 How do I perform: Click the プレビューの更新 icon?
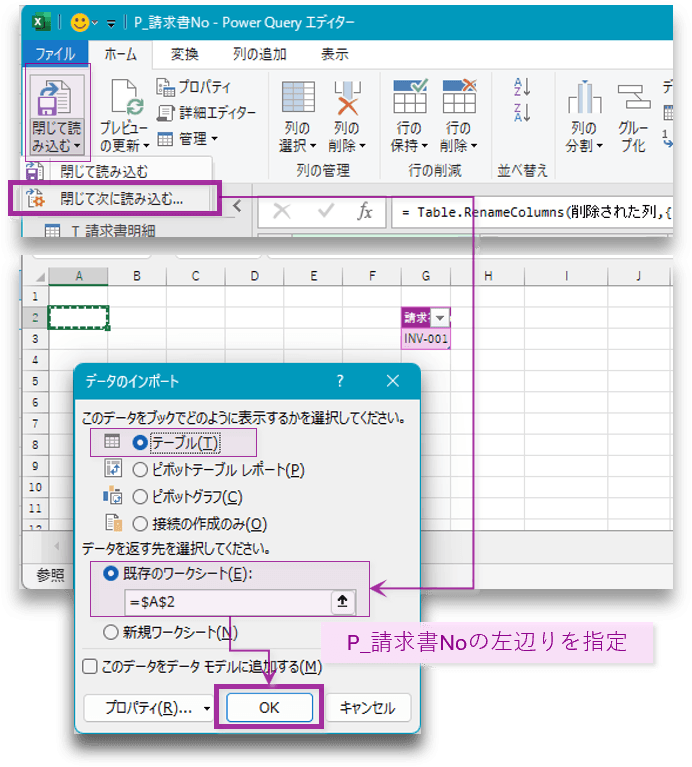(126, 97)
